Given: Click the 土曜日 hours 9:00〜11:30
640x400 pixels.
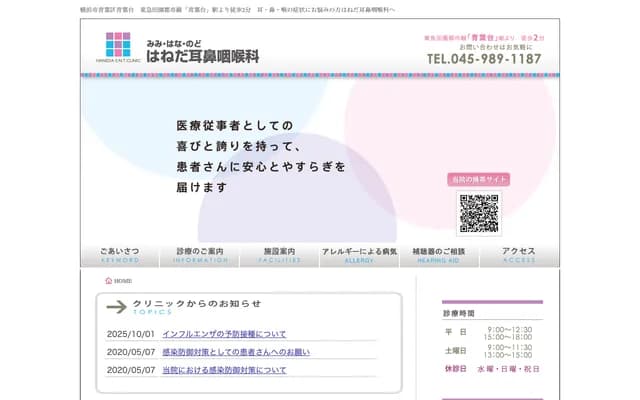Looking at the screenshot, I should tap(510, 347).
